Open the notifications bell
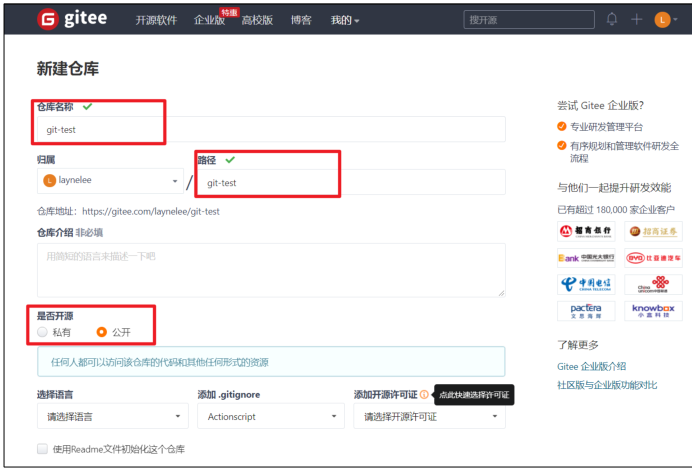692x468 pixels. point(612,19)
